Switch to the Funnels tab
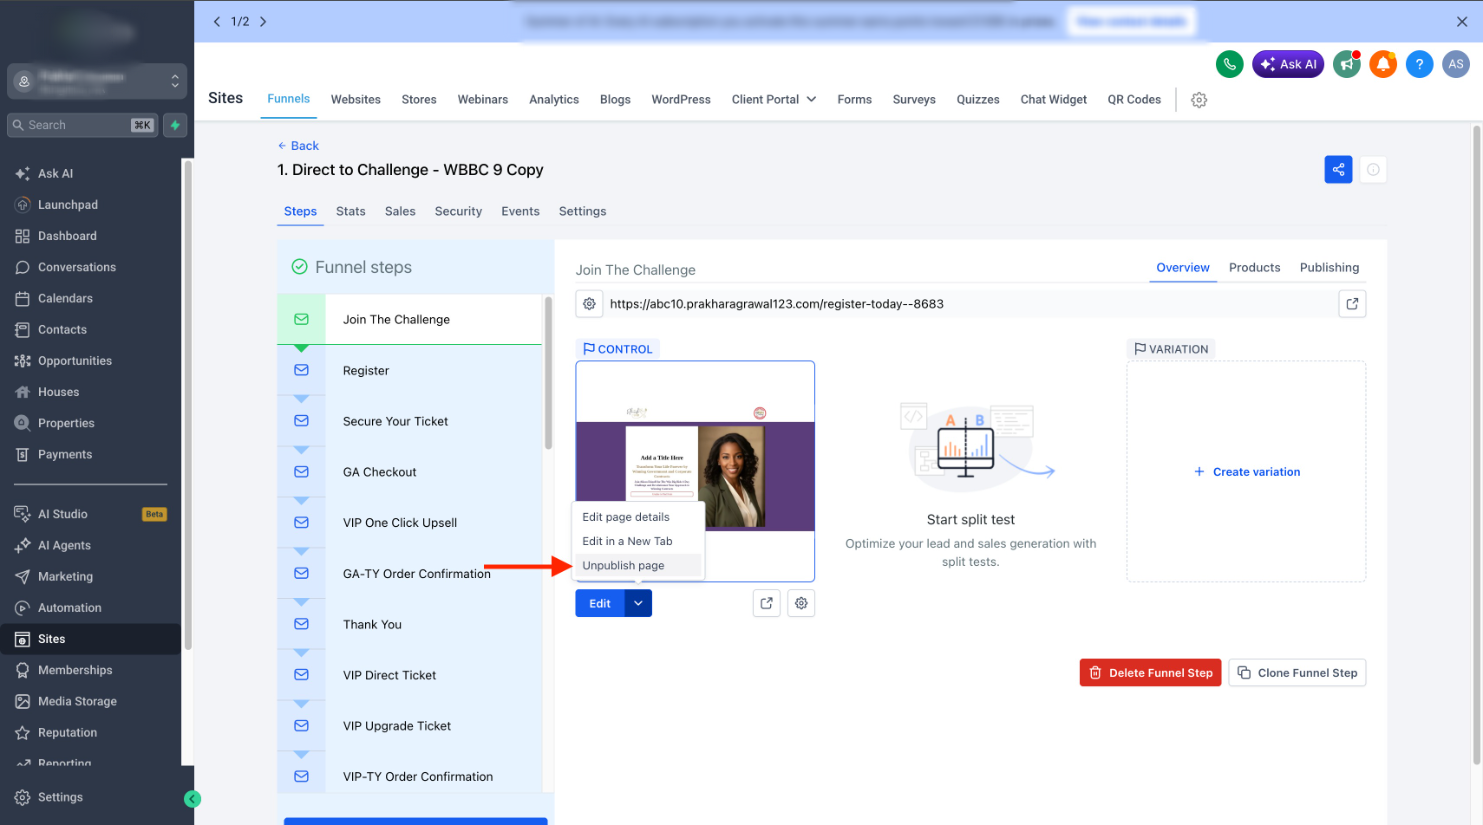Screen dimensions: 1483x825 (289, 99)
